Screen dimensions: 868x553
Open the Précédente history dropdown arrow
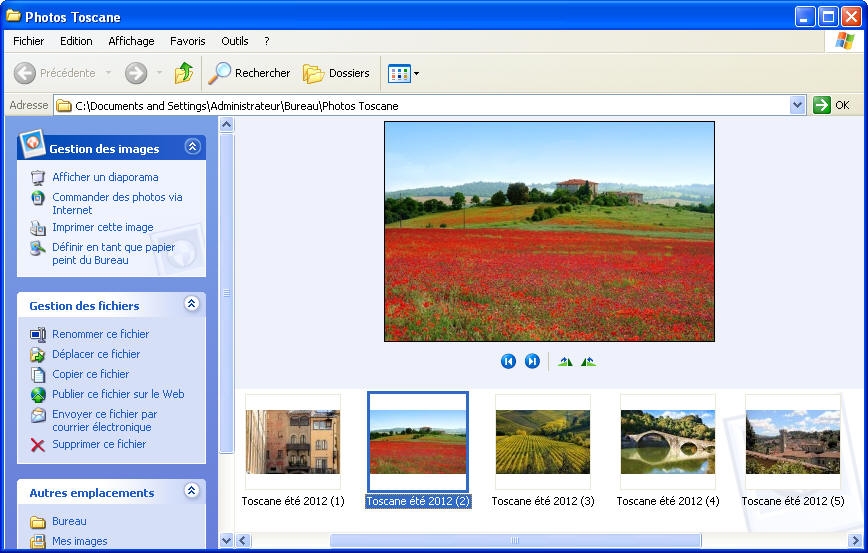click(108, 73)
